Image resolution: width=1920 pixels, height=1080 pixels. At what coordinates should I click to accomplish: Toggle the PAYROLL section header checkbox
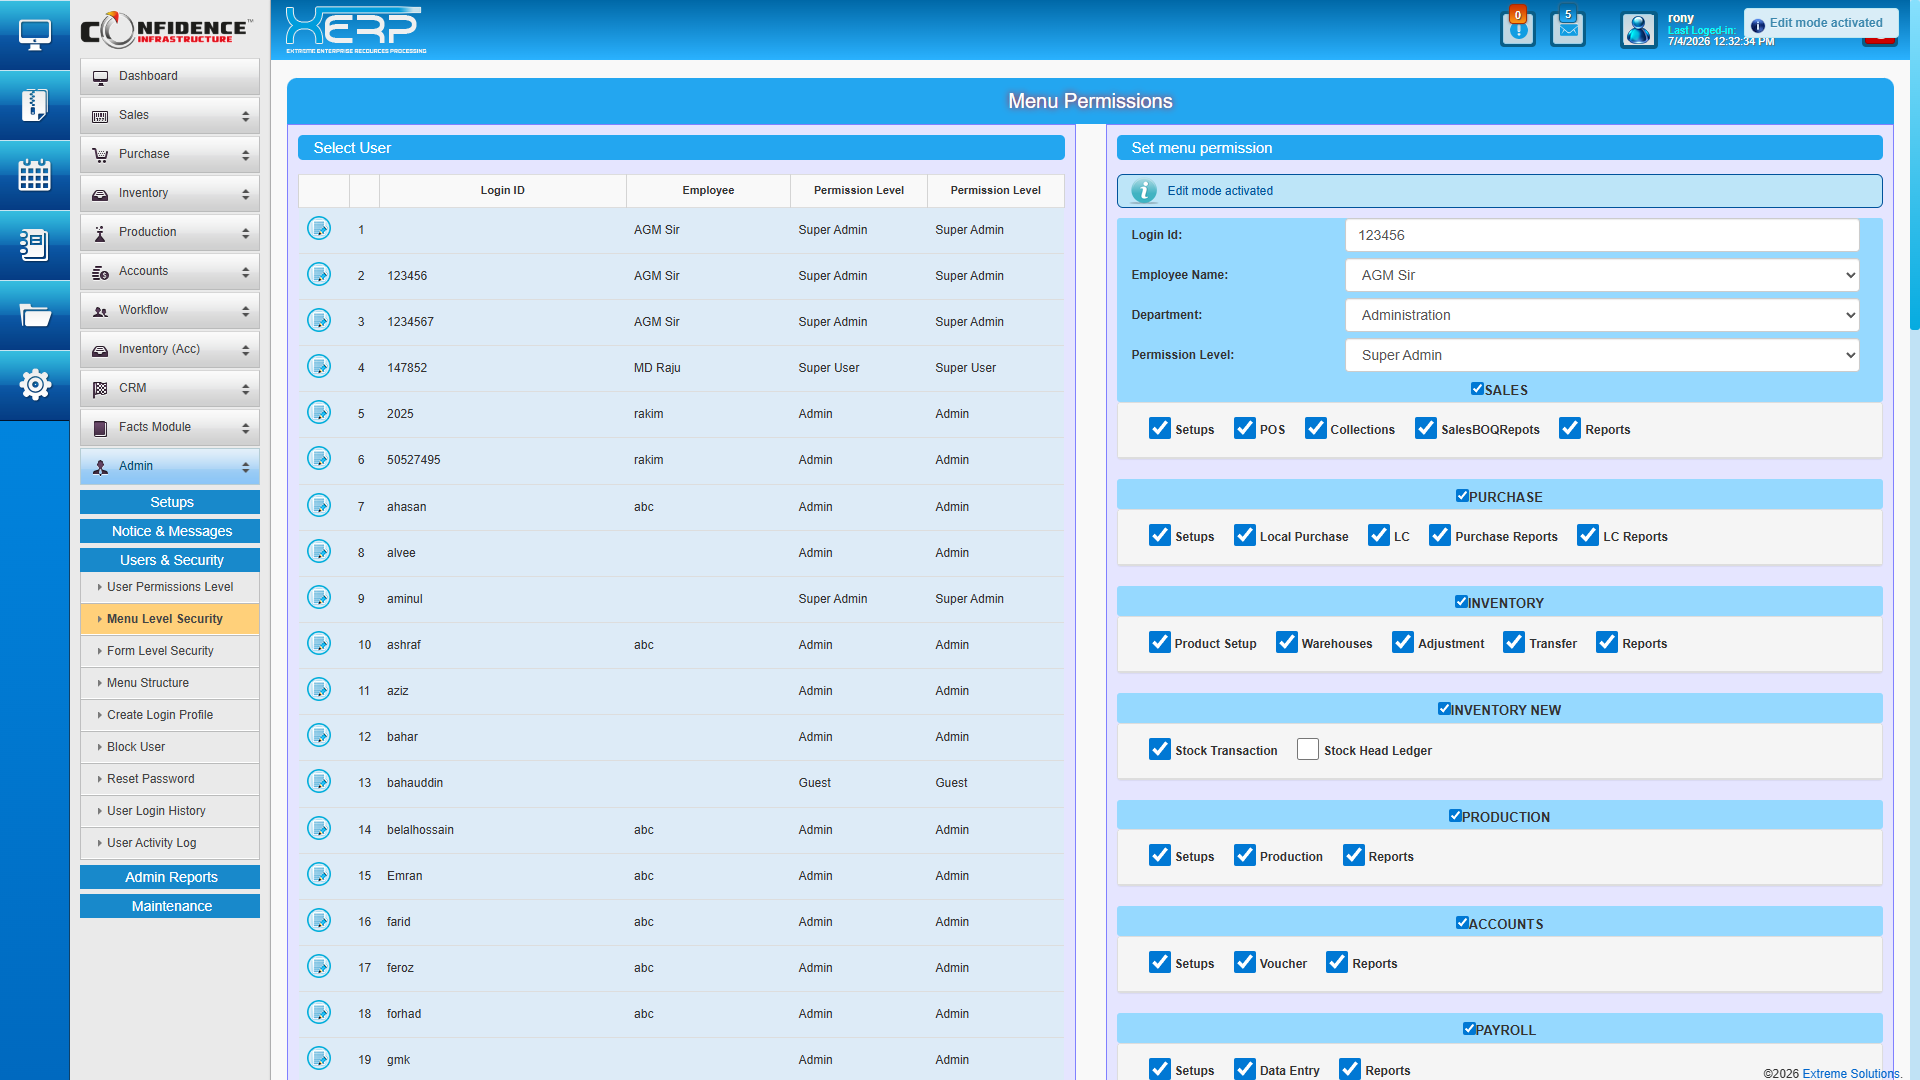[1469, 1027]
